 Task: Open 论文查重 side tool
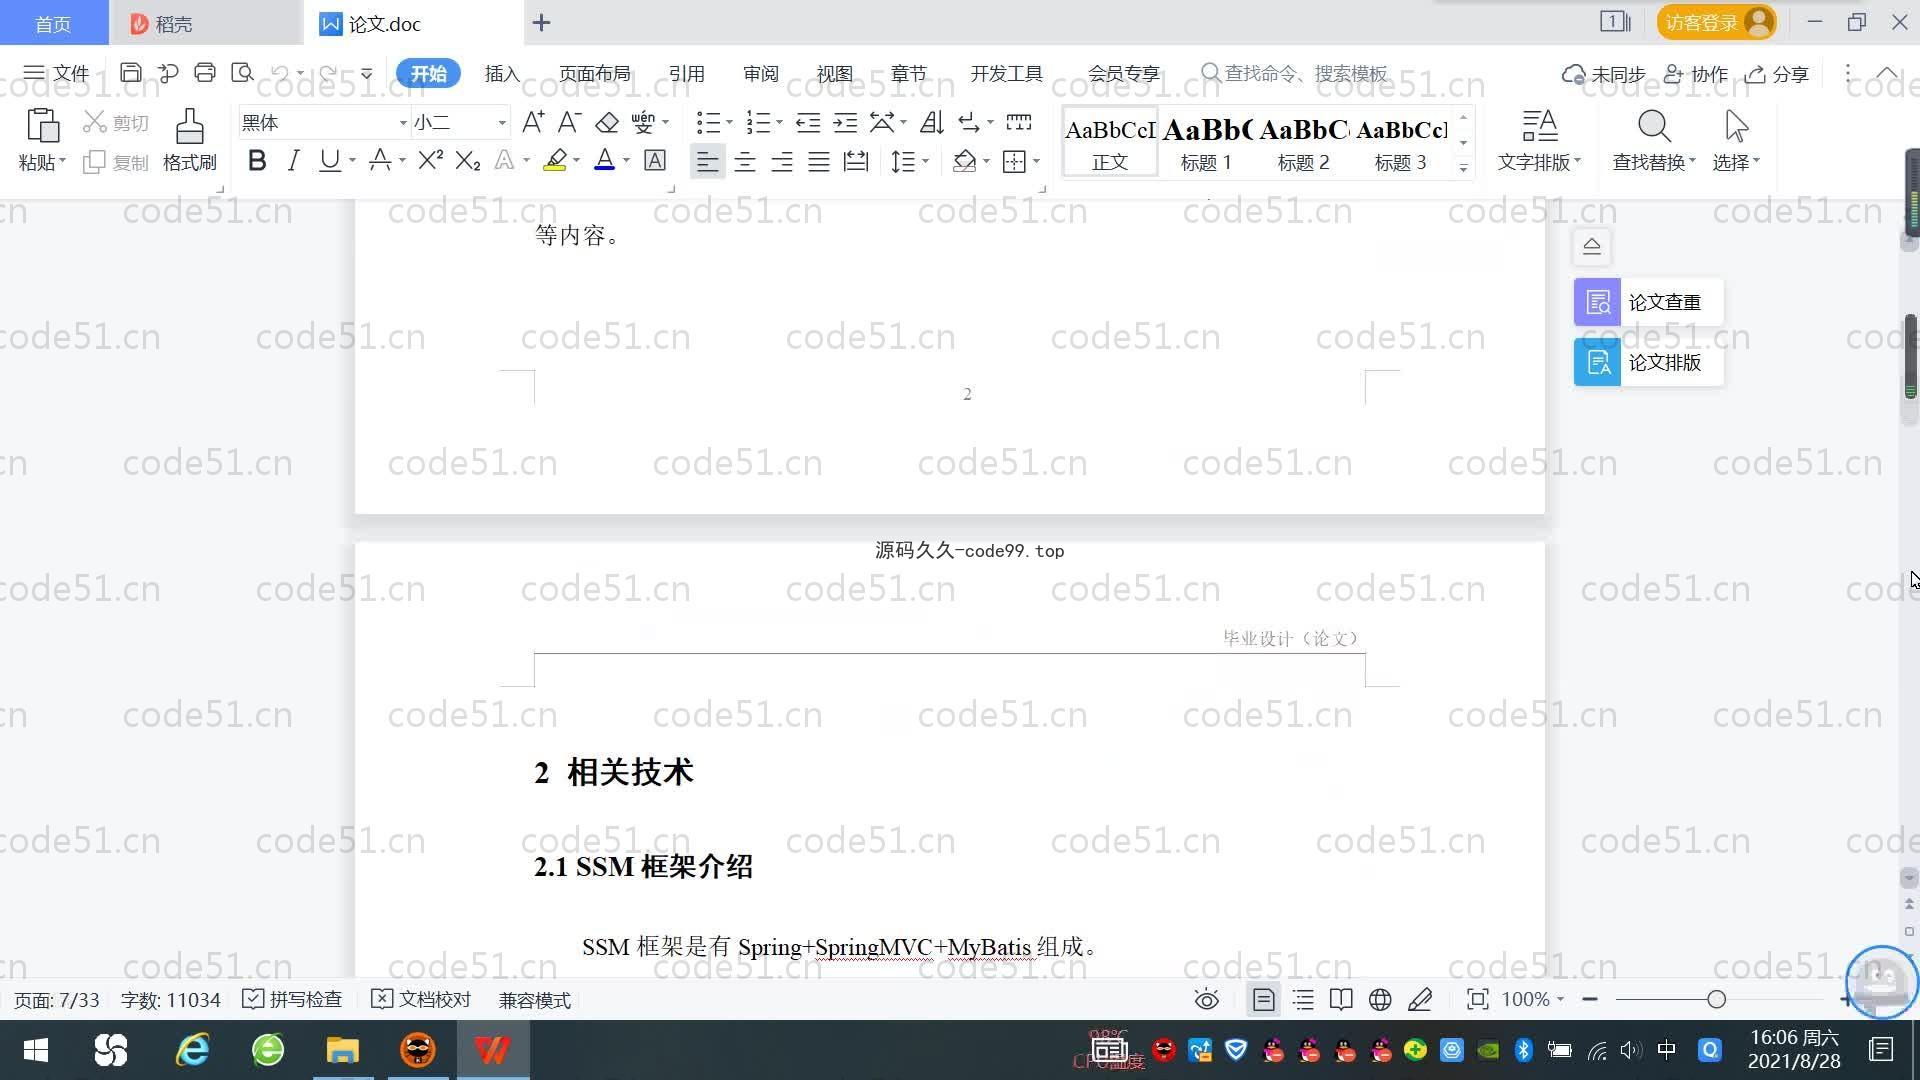pyautogui.click(x=1648, y=302)
